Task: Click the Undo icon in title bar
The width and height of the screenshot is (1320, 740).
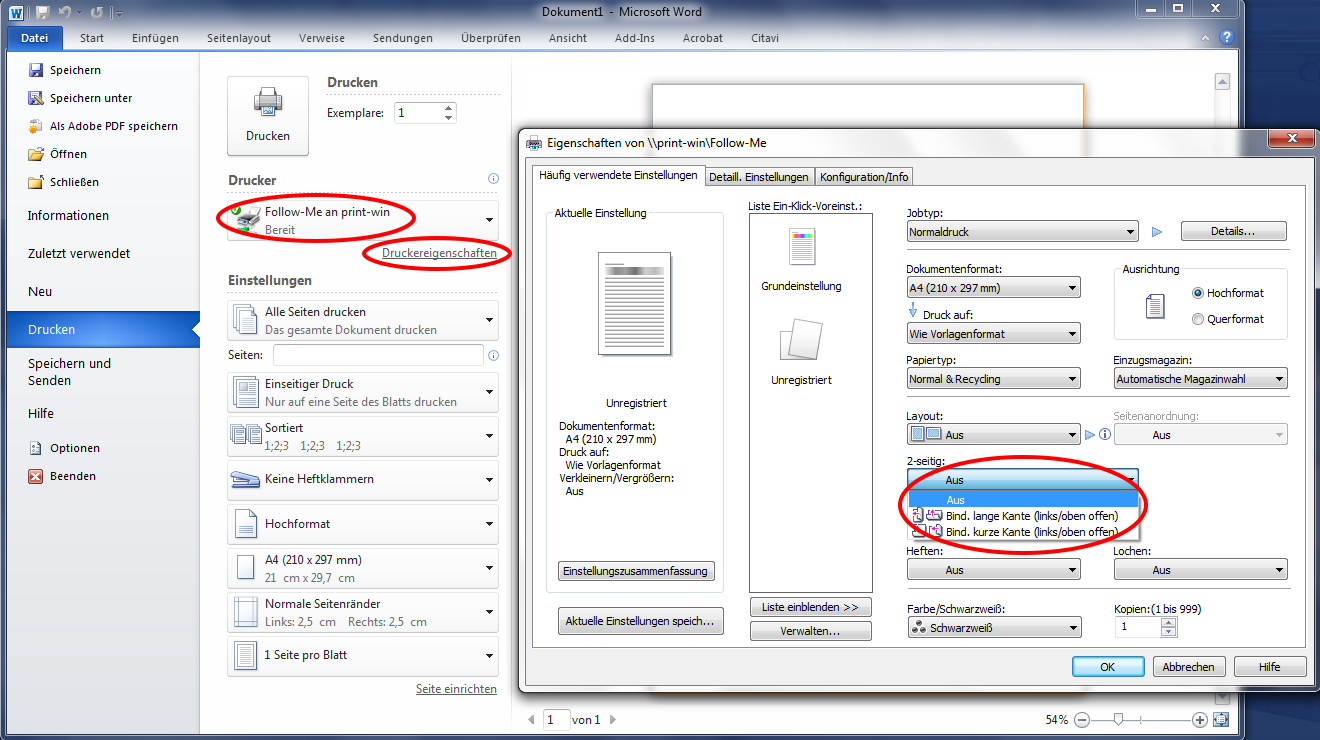Action: click(x=64, y=12)
